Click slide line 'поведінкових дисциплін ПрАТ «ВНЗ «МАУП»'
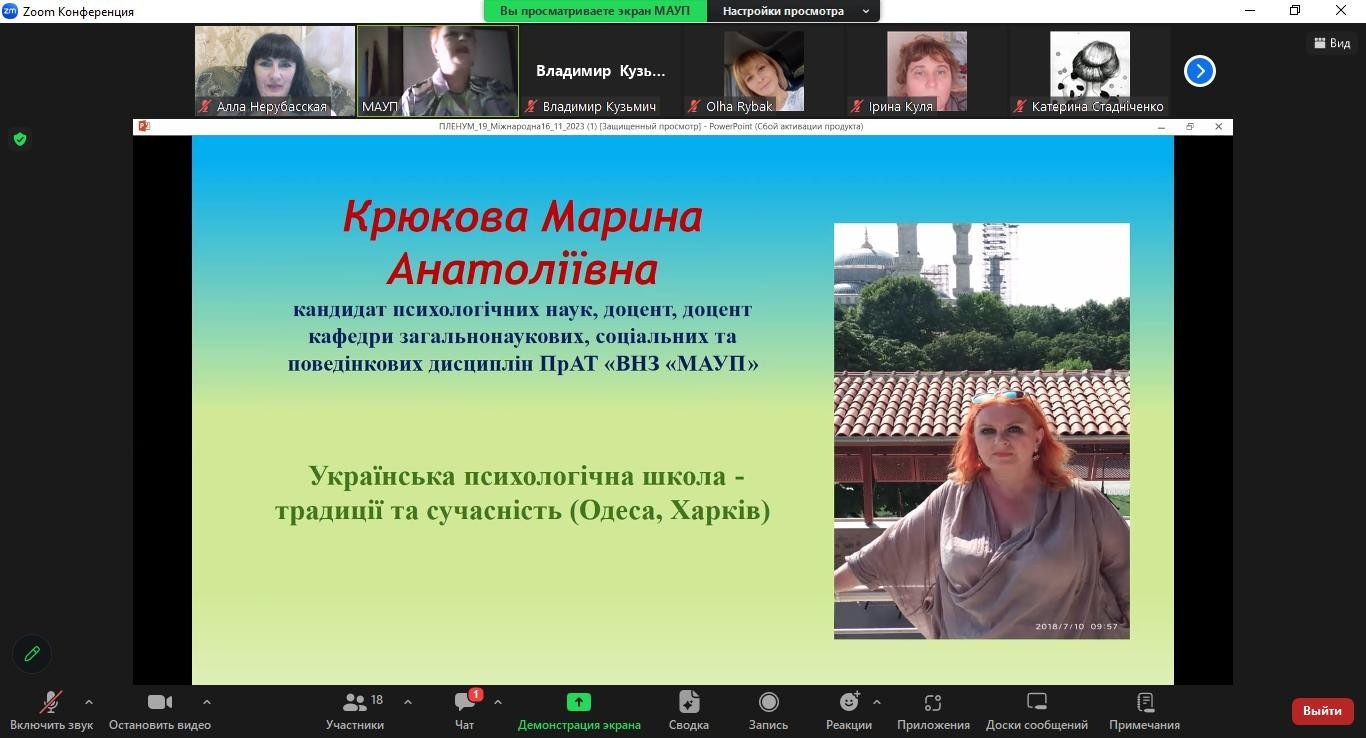Image resolution: width=1366 pixels, height=738 pixels. tap(523, 363)
